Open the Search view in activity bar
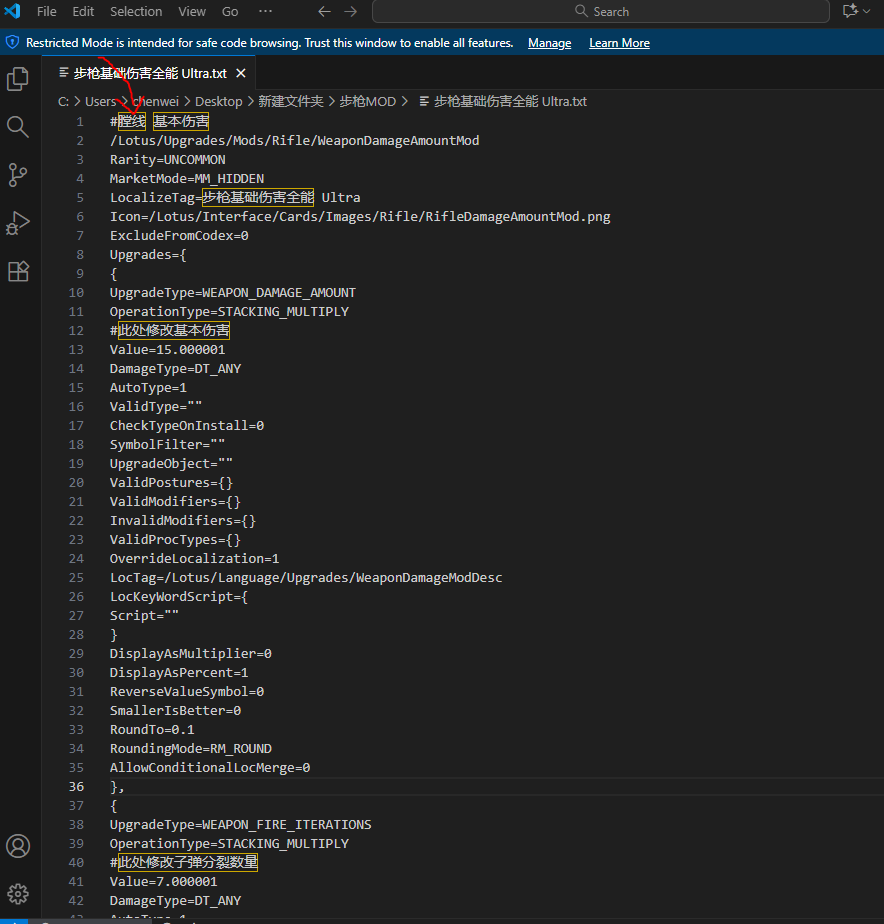 tap(18, 126)
